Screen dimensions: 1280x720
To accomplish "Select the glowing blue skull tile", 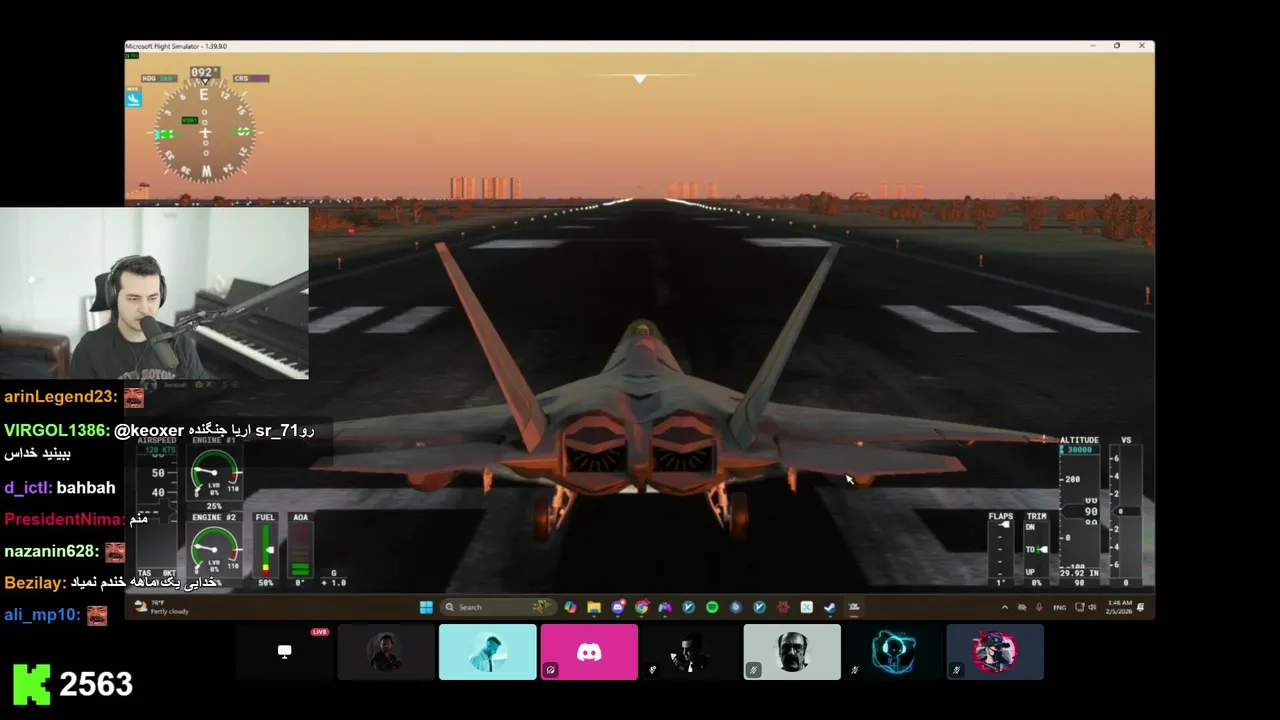I will click(893, 652).
